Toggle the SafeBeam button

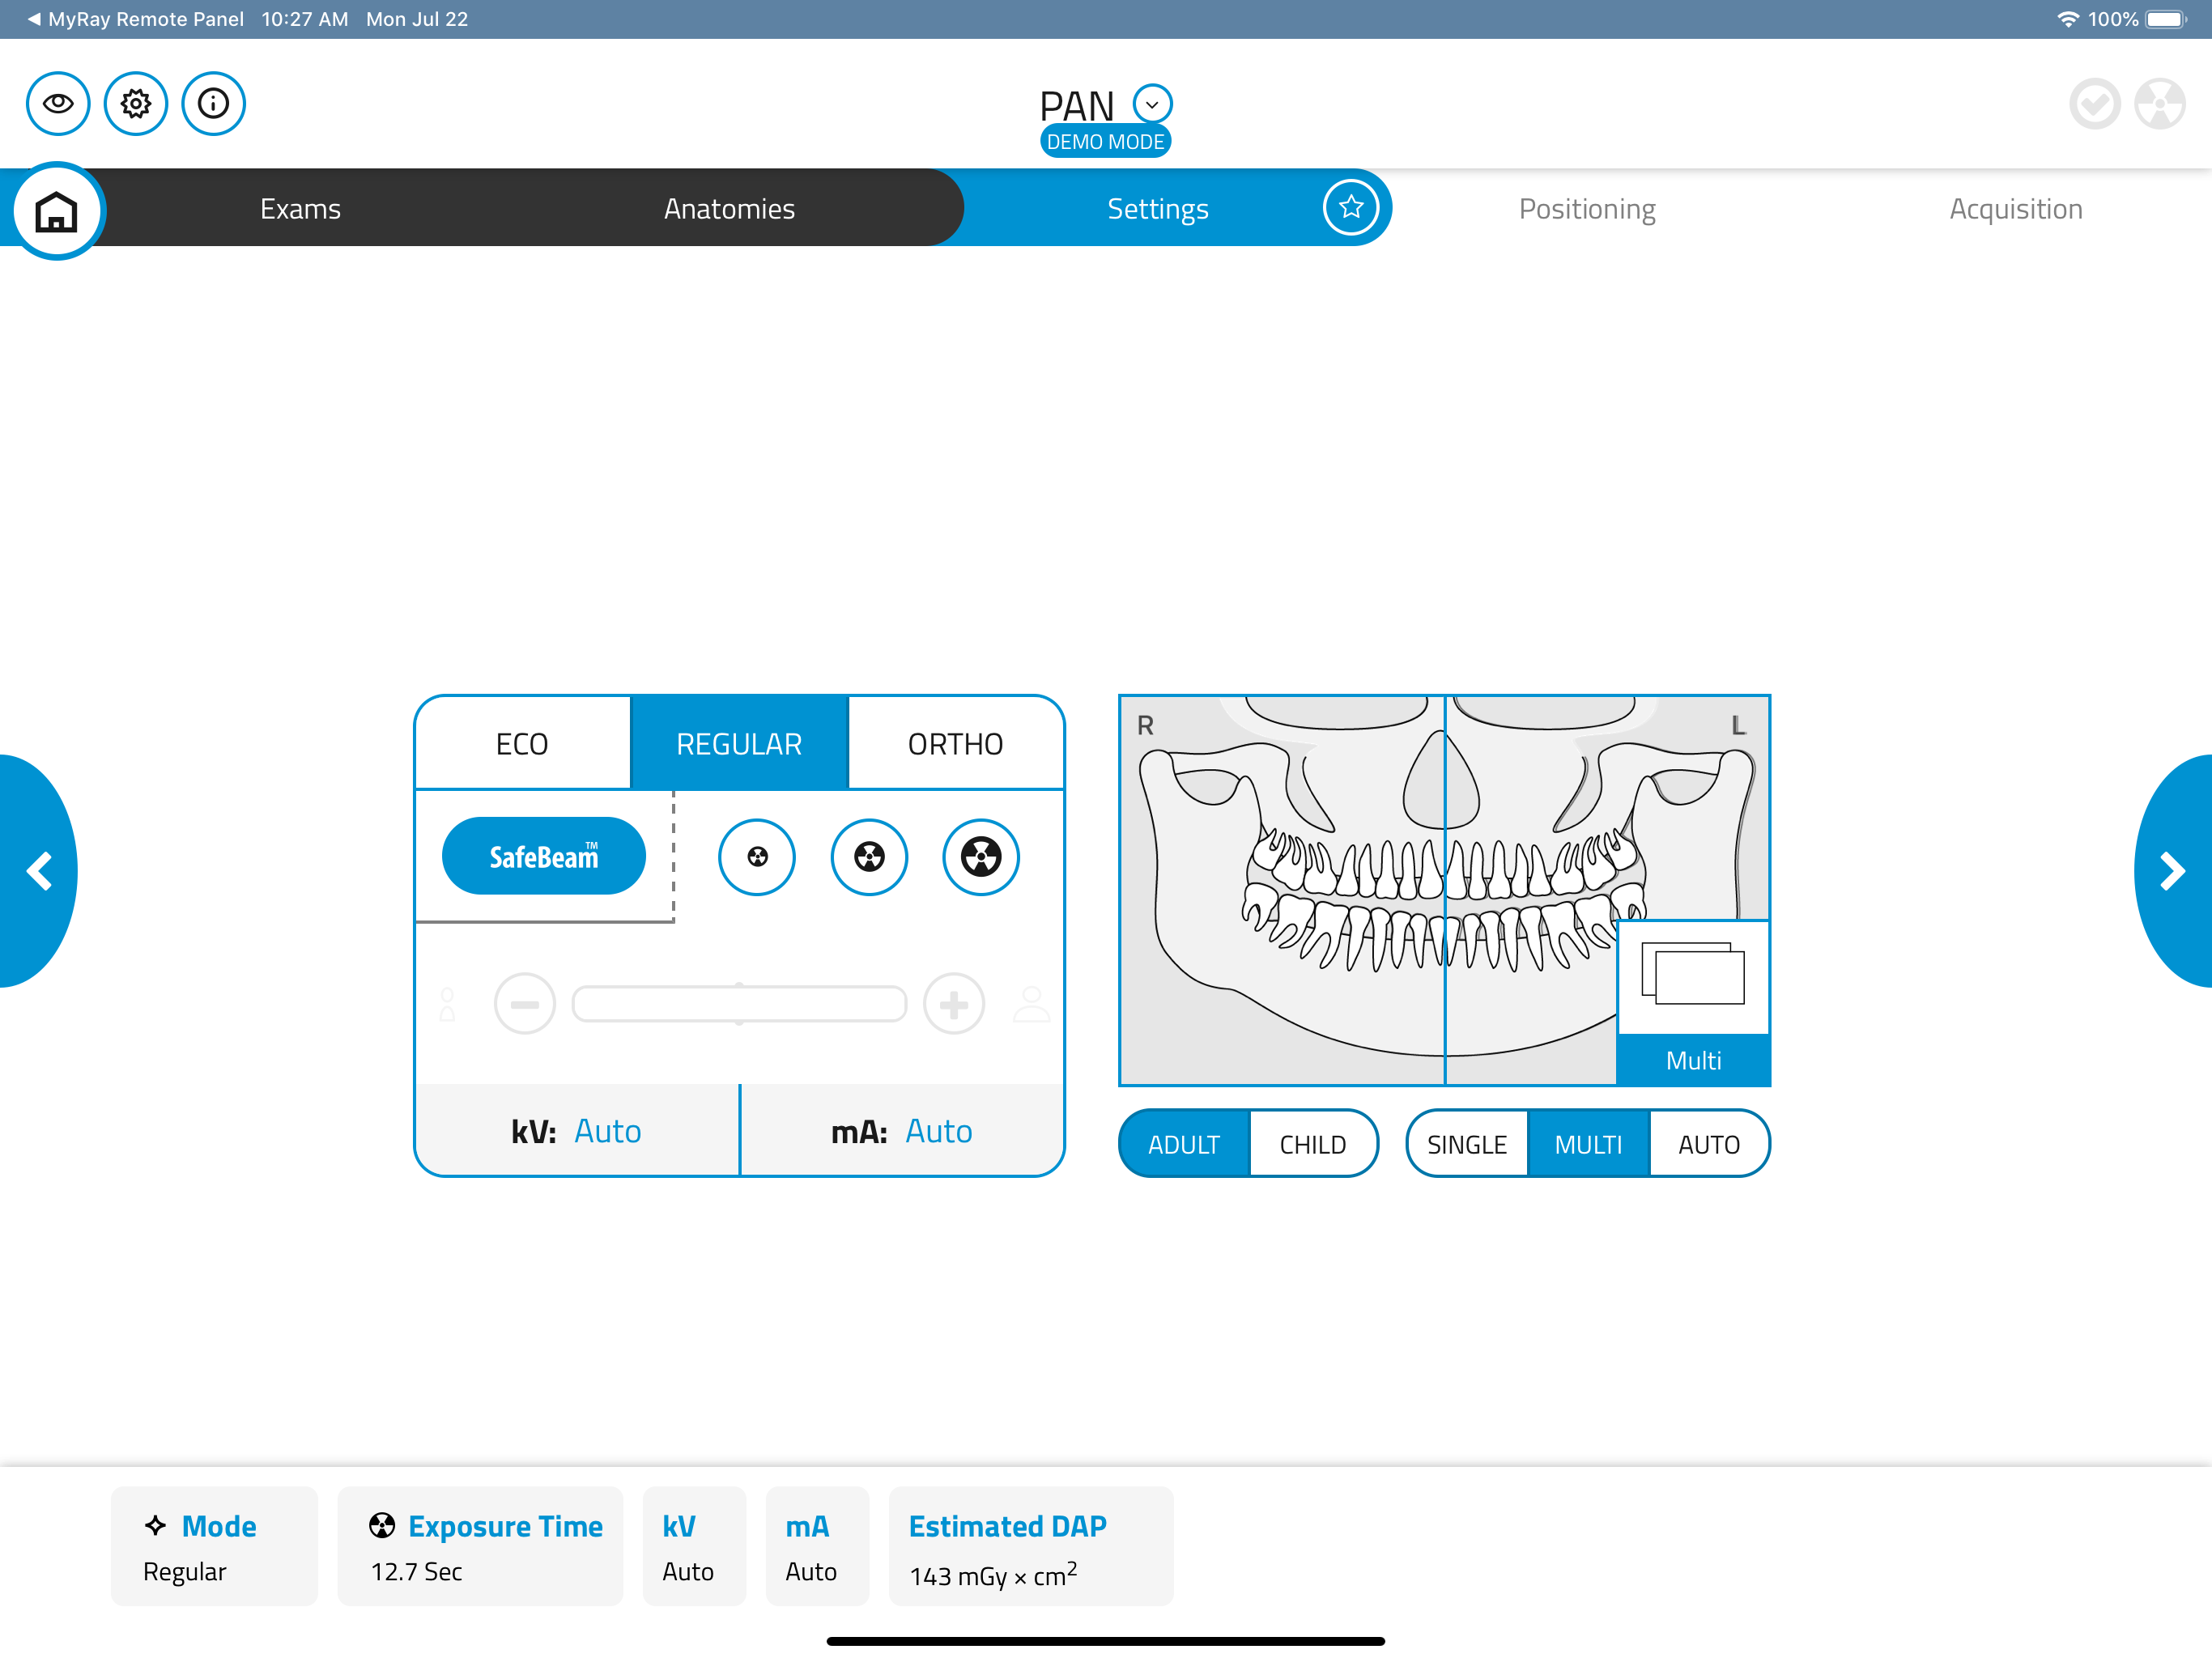click(543, 857)
